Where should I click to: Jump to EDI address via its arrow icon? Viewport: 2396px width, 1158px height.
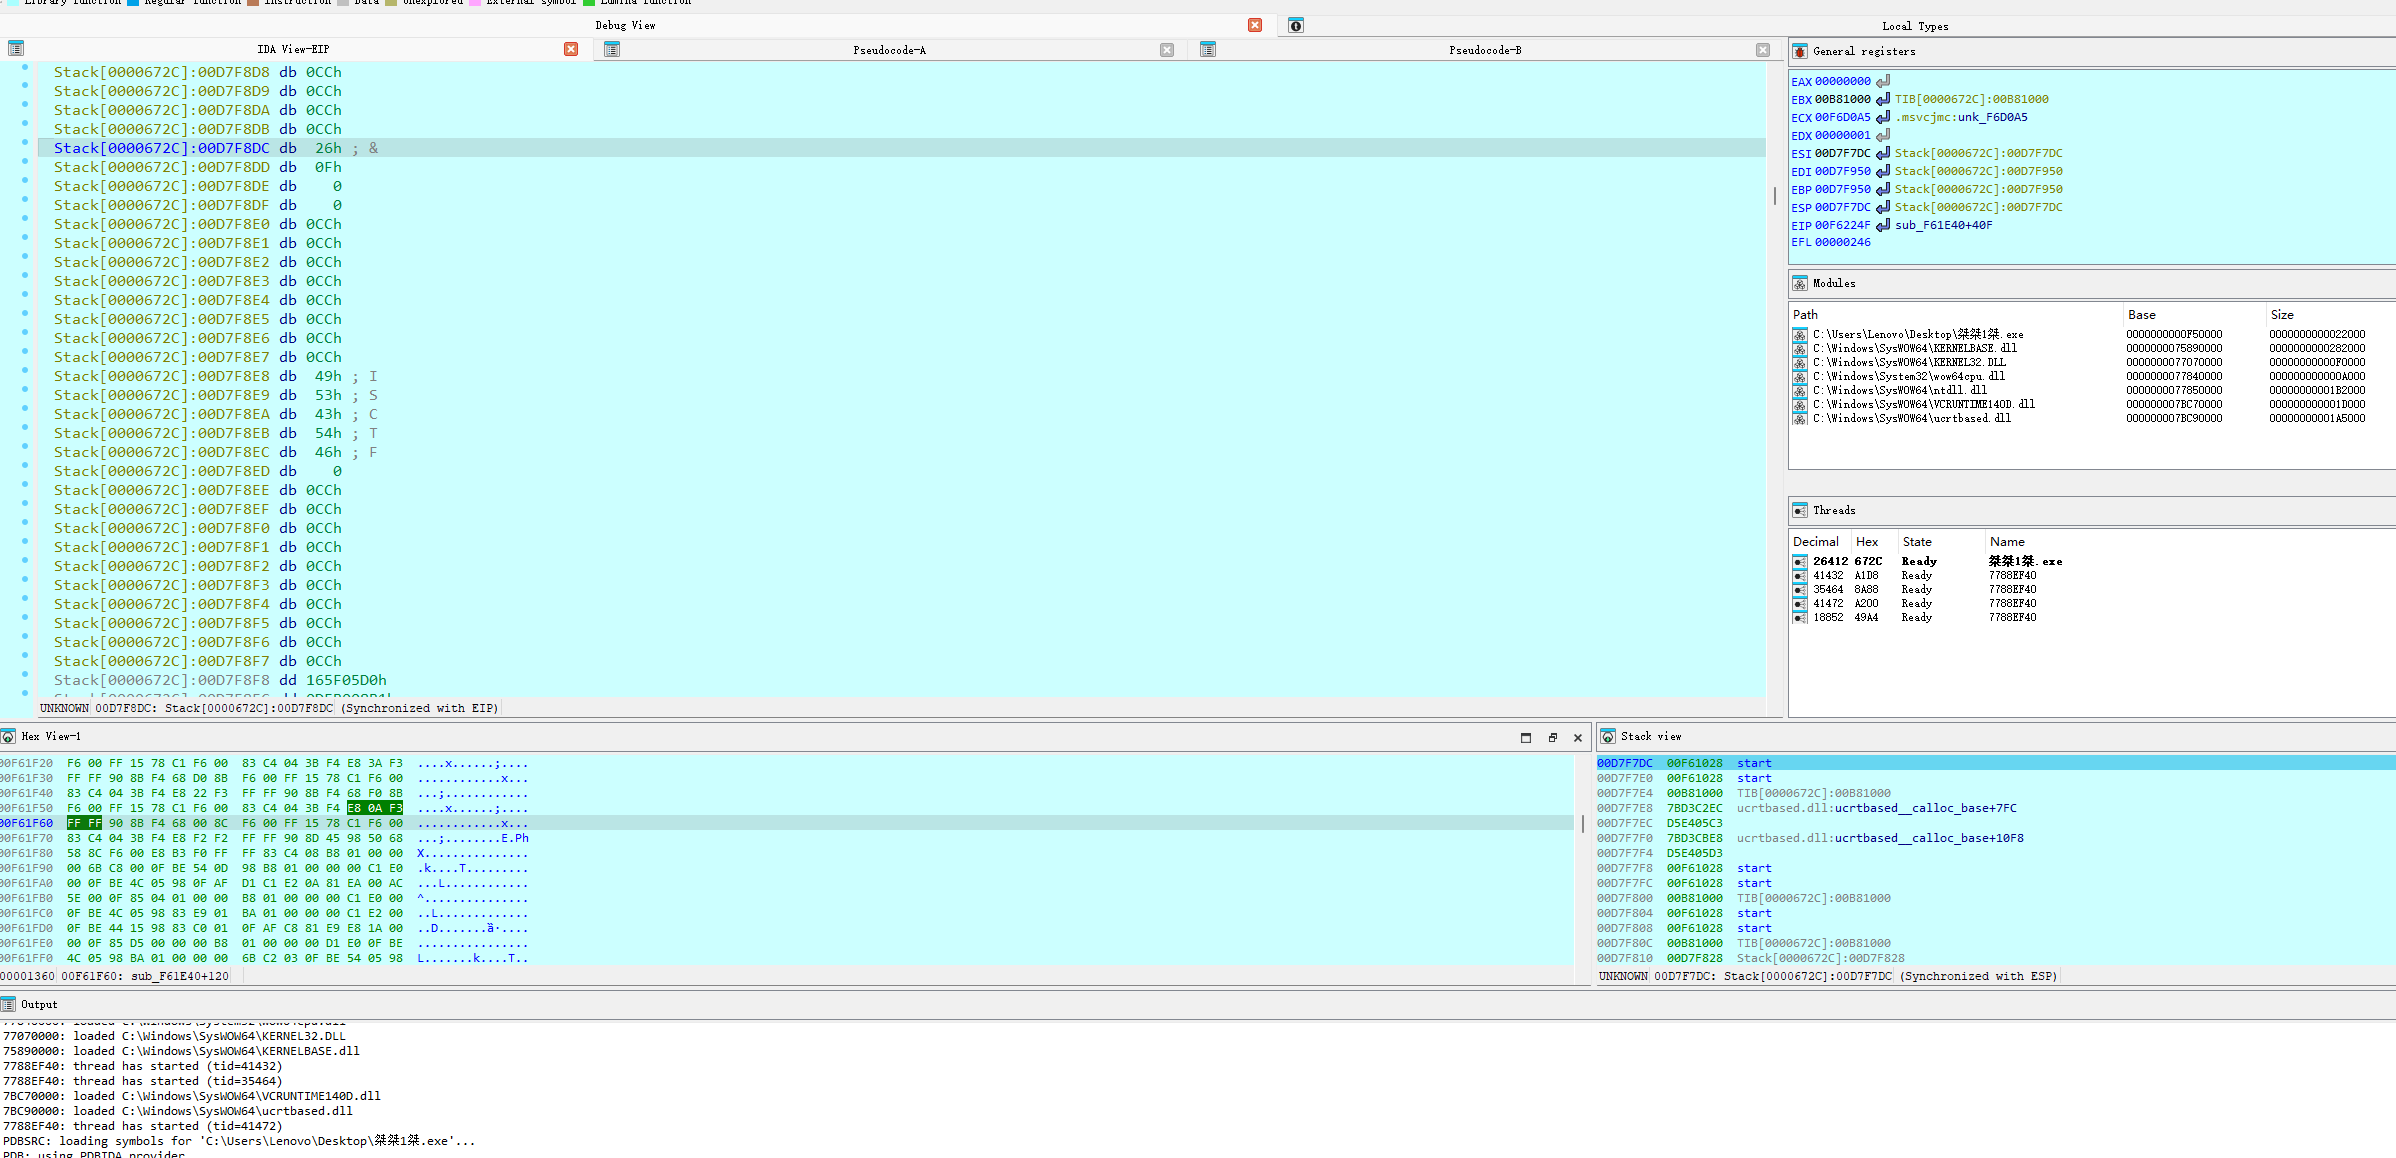pyautogui.click(x=1883, y=171)
